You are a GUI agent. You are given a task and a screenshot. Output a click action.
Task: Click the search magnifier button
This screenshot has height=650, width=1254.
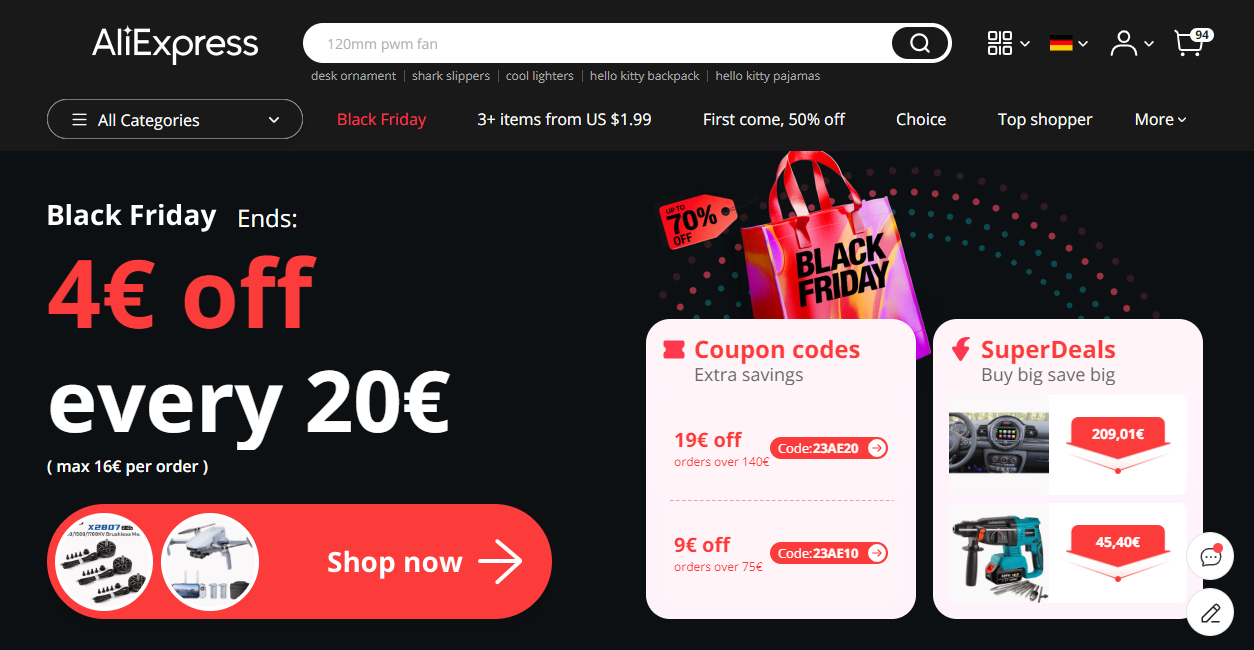[920, 43]
